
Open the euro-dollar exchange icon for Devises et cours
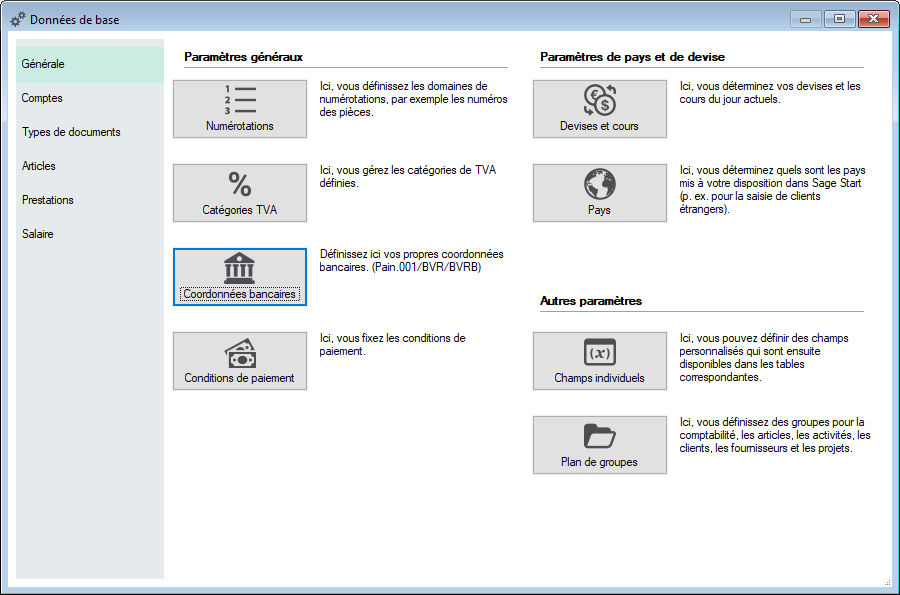click(x=600, y=100)
